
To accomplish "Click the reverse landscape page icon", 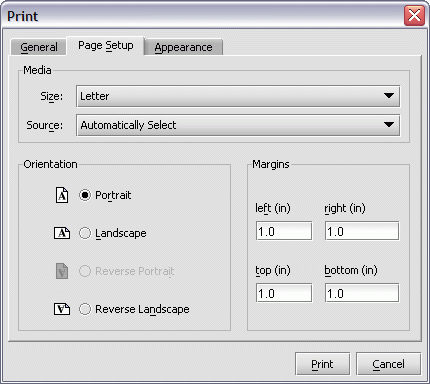I will [62, 309].
